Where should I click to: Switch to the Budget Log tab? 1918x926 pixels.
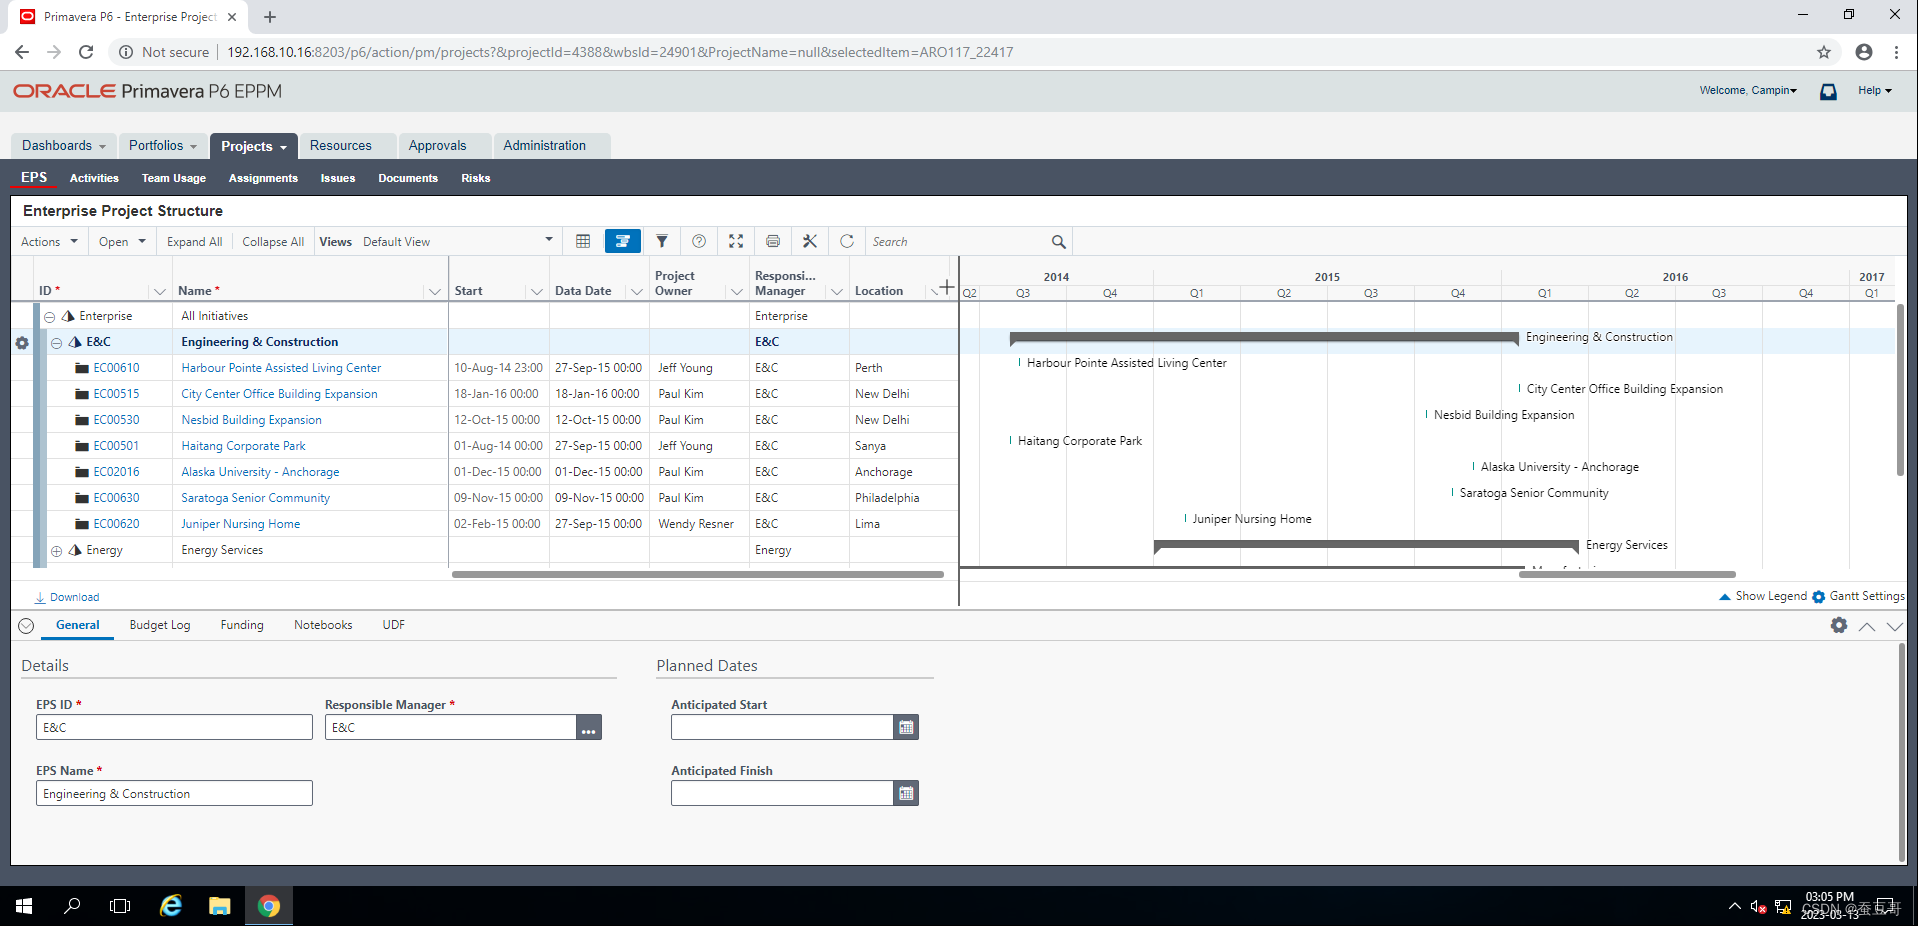pos(159,625)
